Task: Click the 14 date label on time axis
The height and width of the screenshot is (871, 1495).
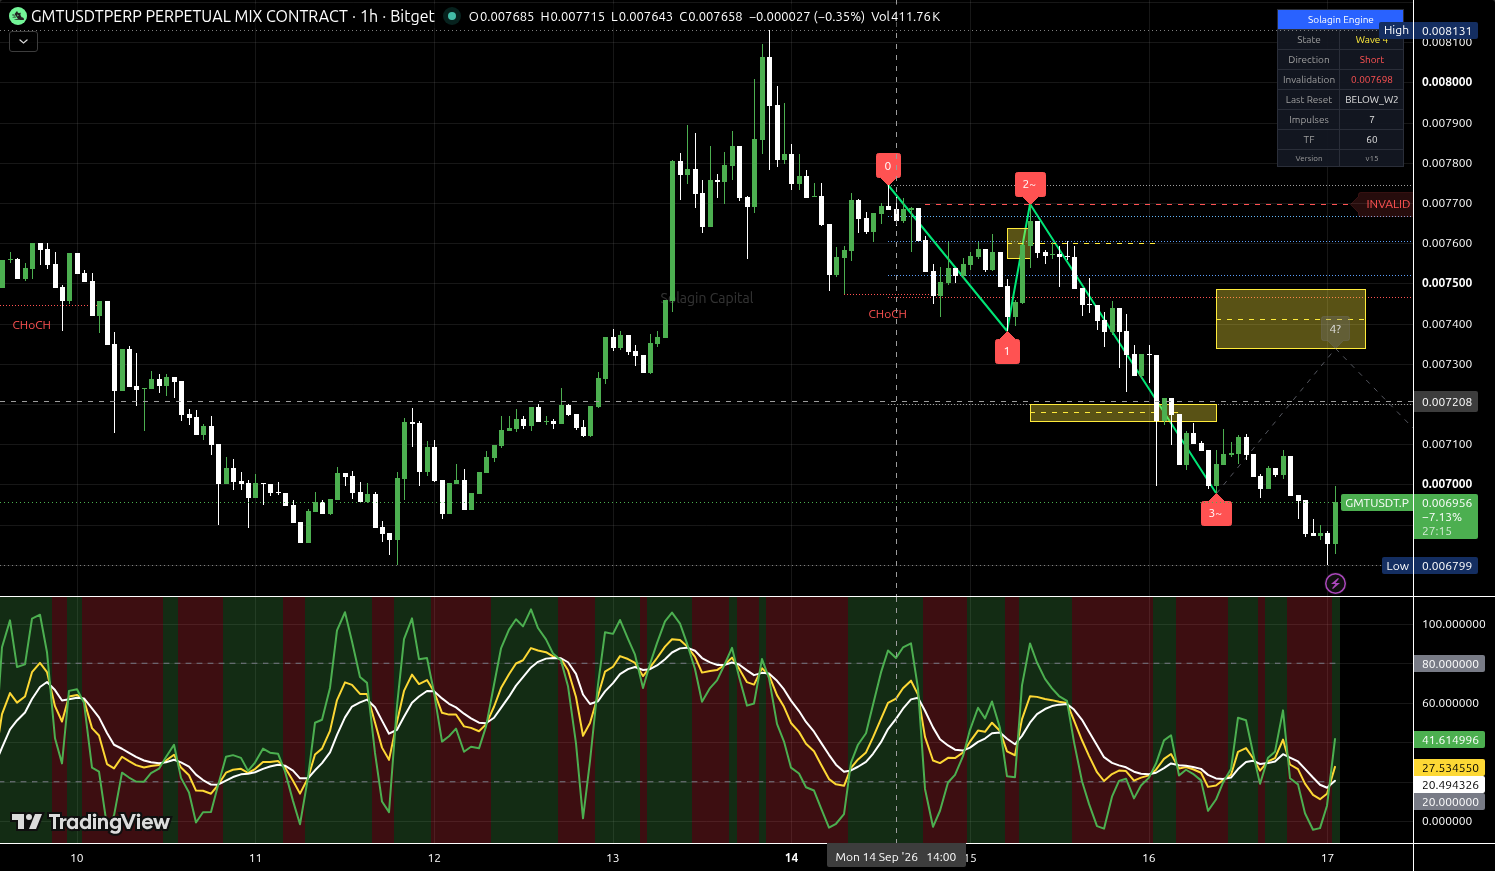Action: [x=791, y=857]
